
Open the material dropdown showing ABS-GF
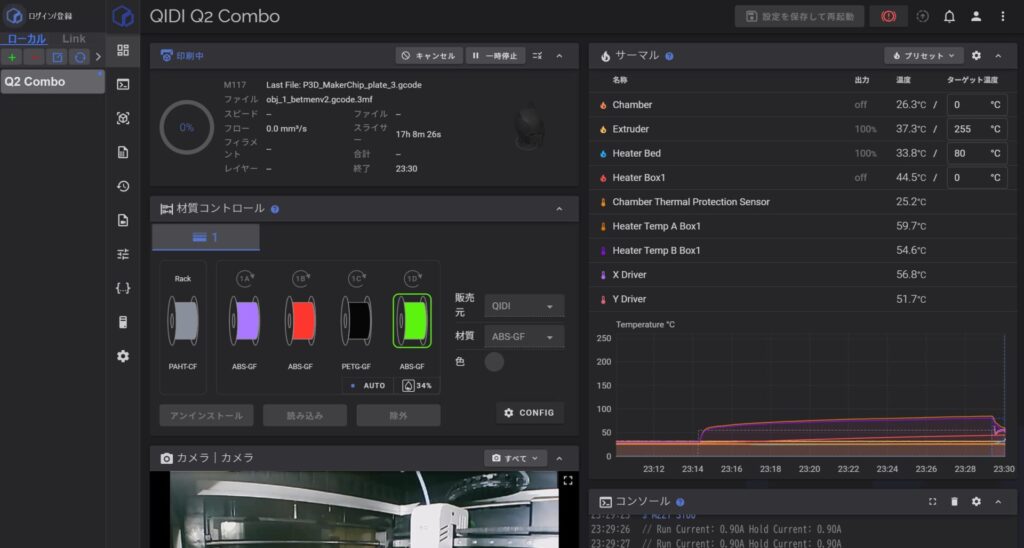tap(524, 337)
